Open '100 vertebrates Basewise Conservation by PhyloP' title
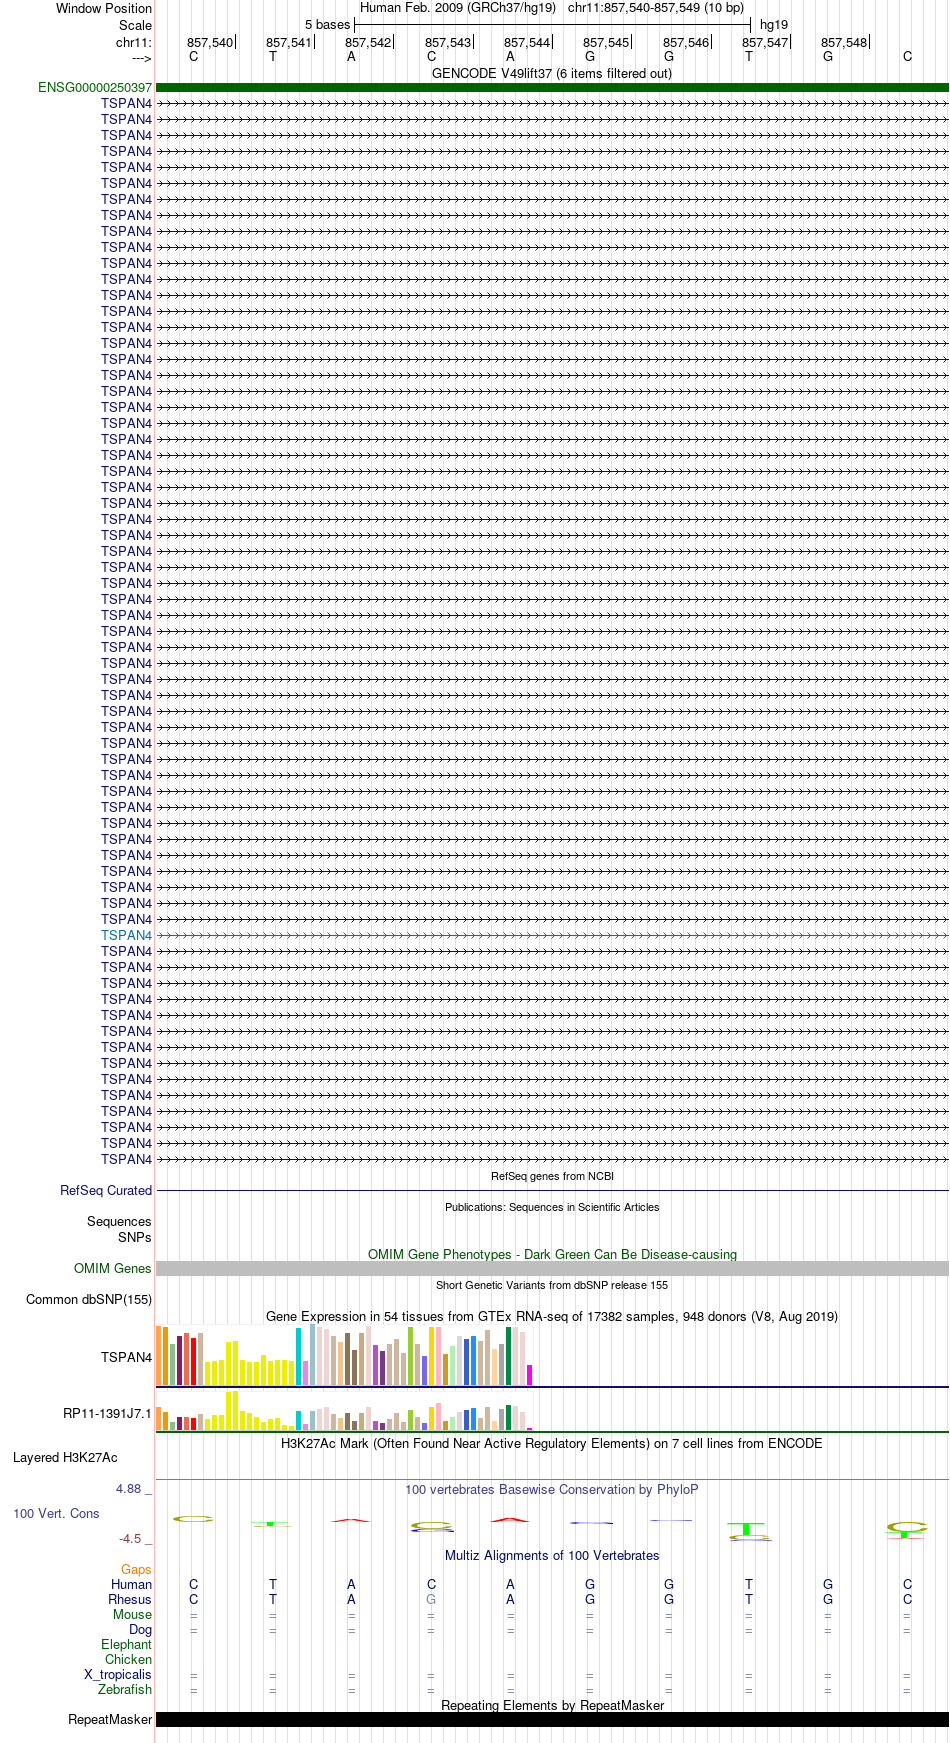Viewport: 950px width, 1743px height. pyautogui.click(x=552, y=1489)
